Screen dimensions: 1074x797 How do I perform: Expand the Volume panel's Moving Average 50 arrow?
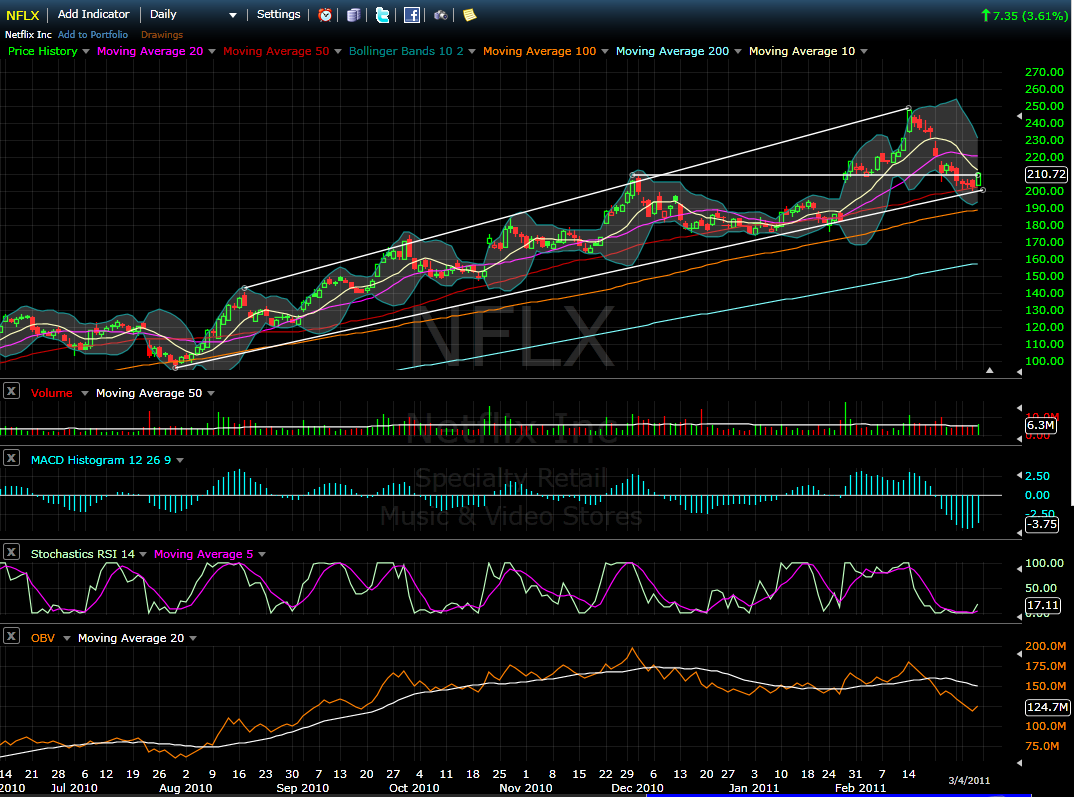pos(211,393)
